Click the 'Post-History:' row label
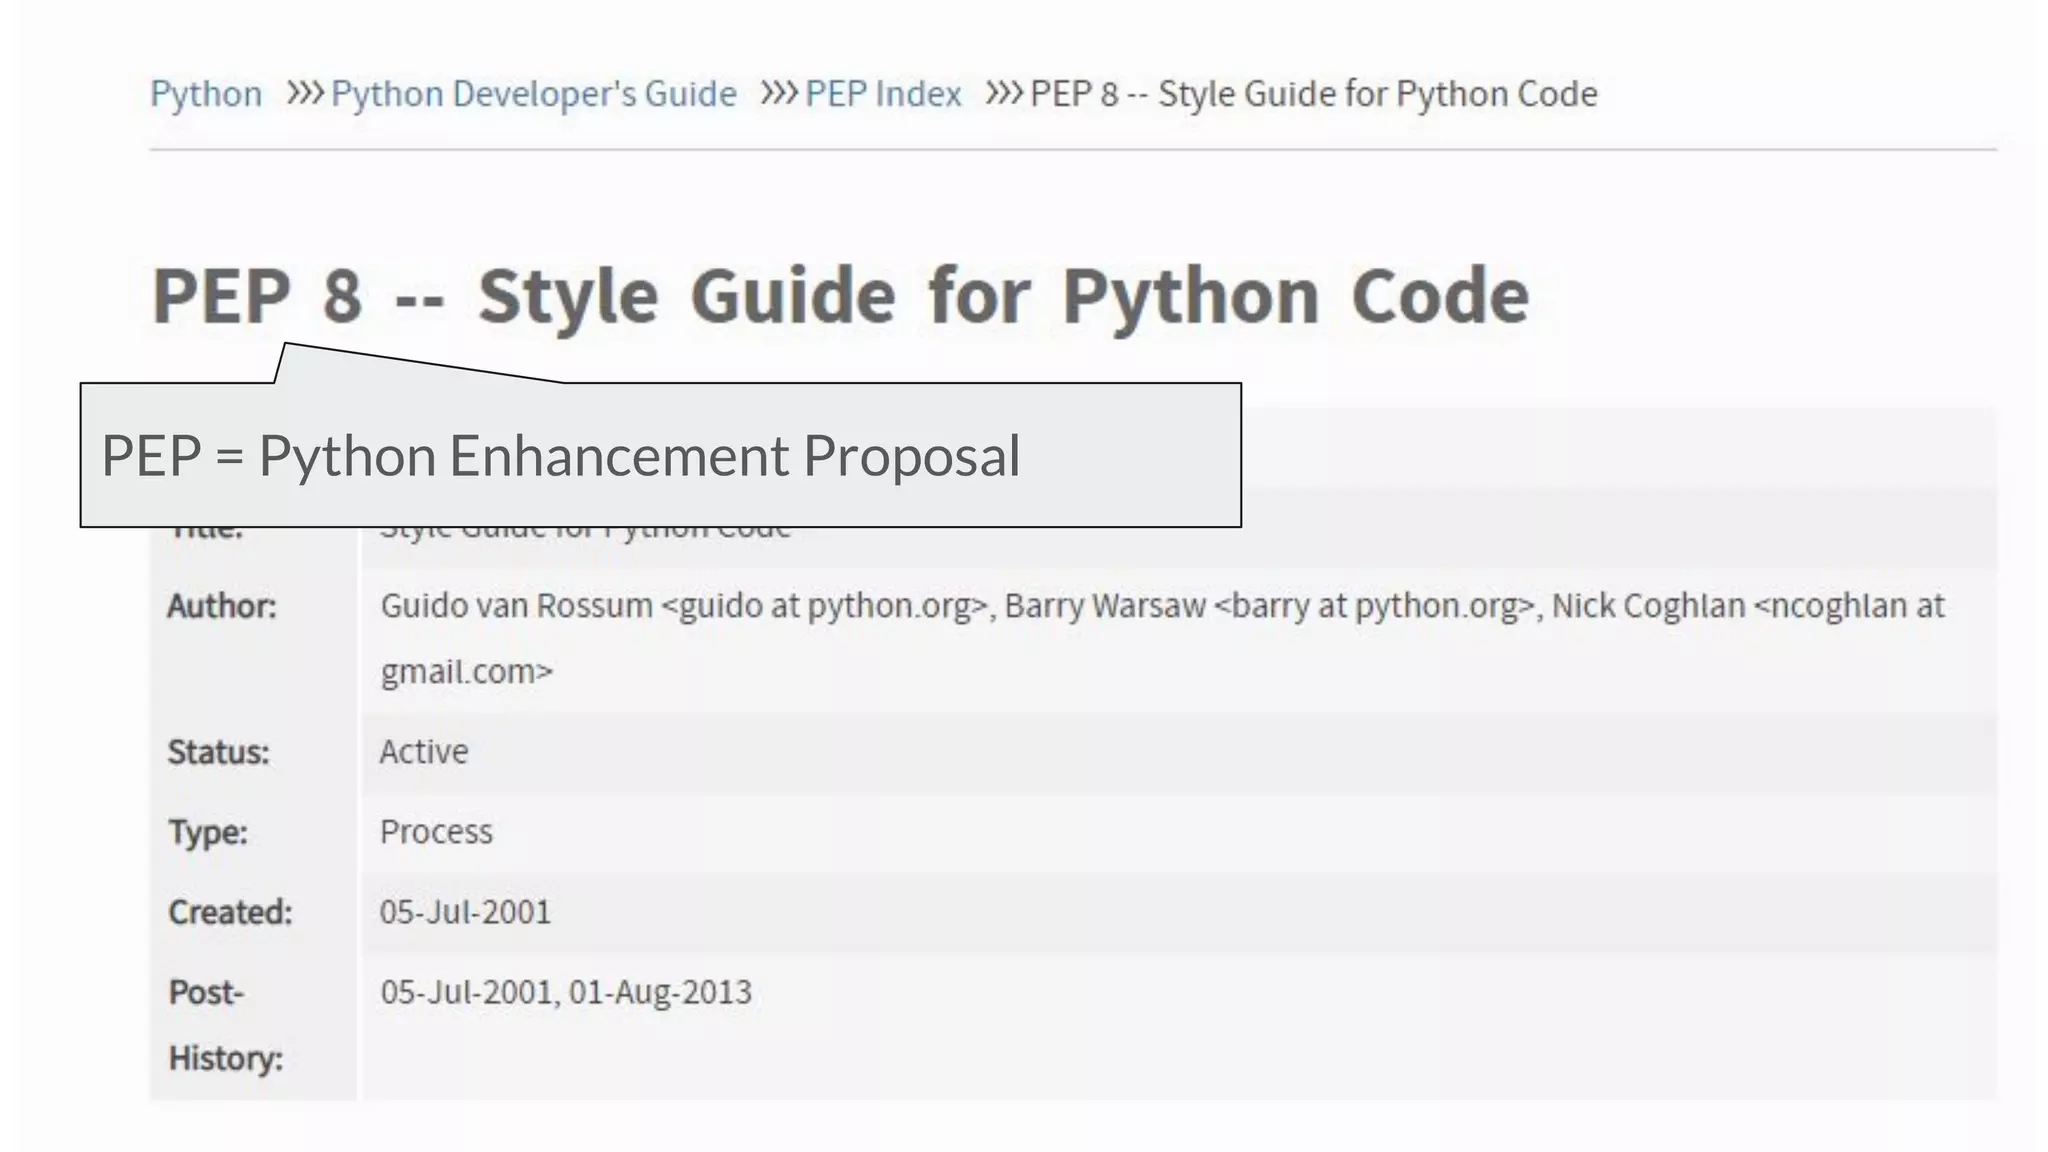Viewport: 2048px width, 1152px height. pos(226,1025)
